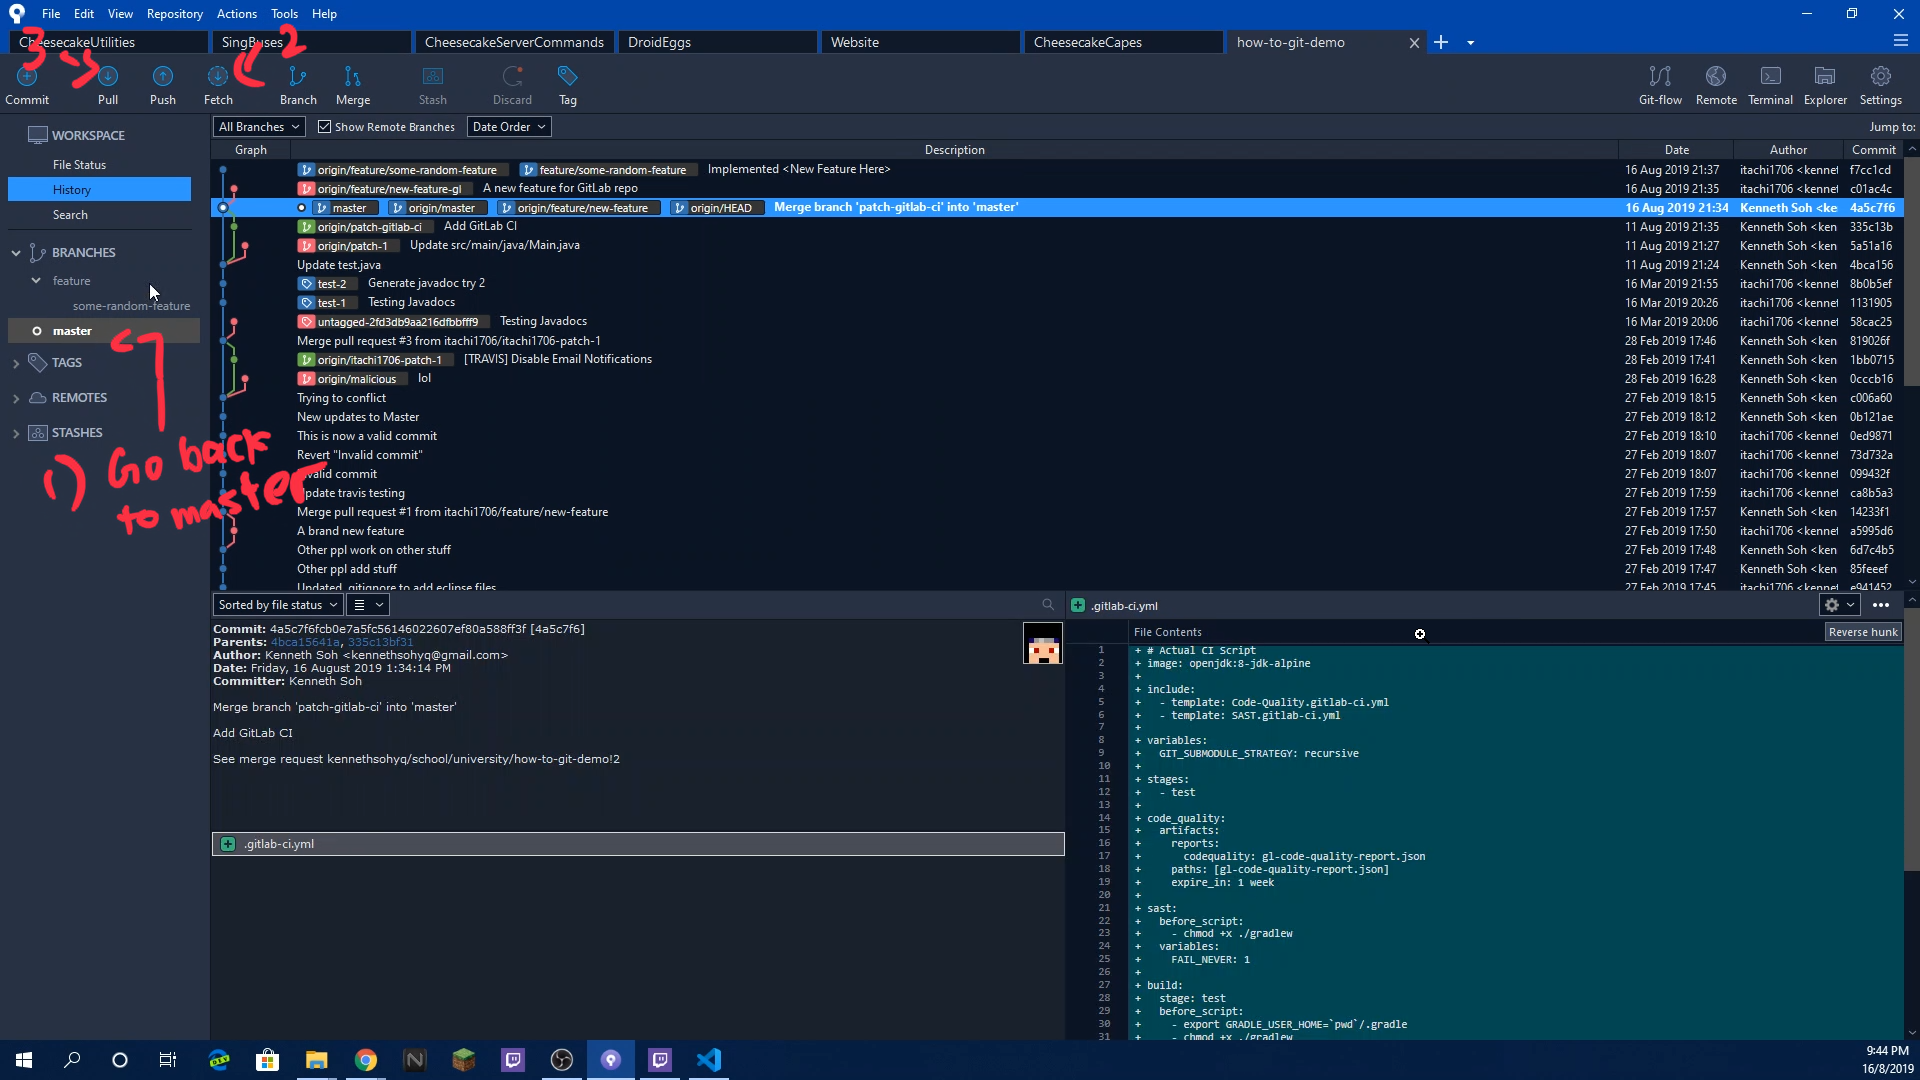
Task: Create a new branch with Branch icon
Action: tap(298, 85)
